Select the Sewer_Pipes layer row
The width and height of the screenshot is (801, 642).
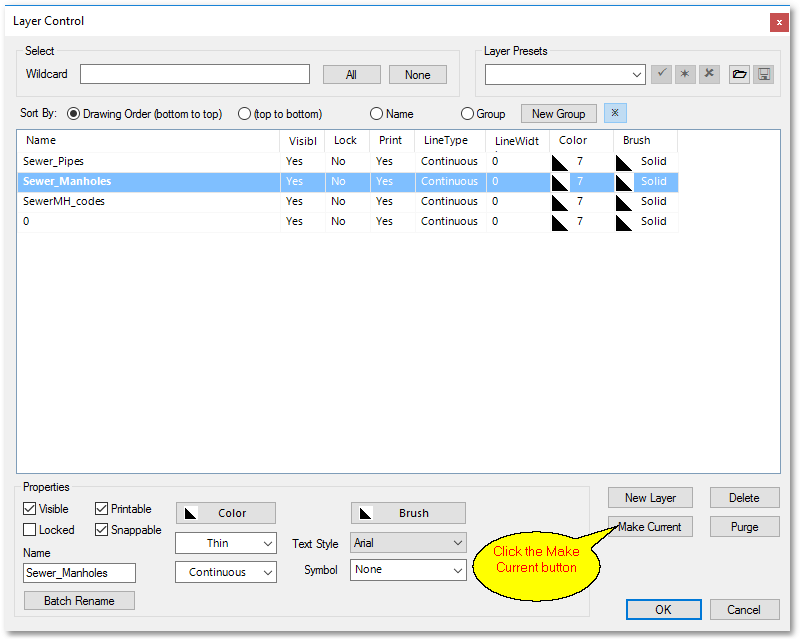(x=348, y=161)
